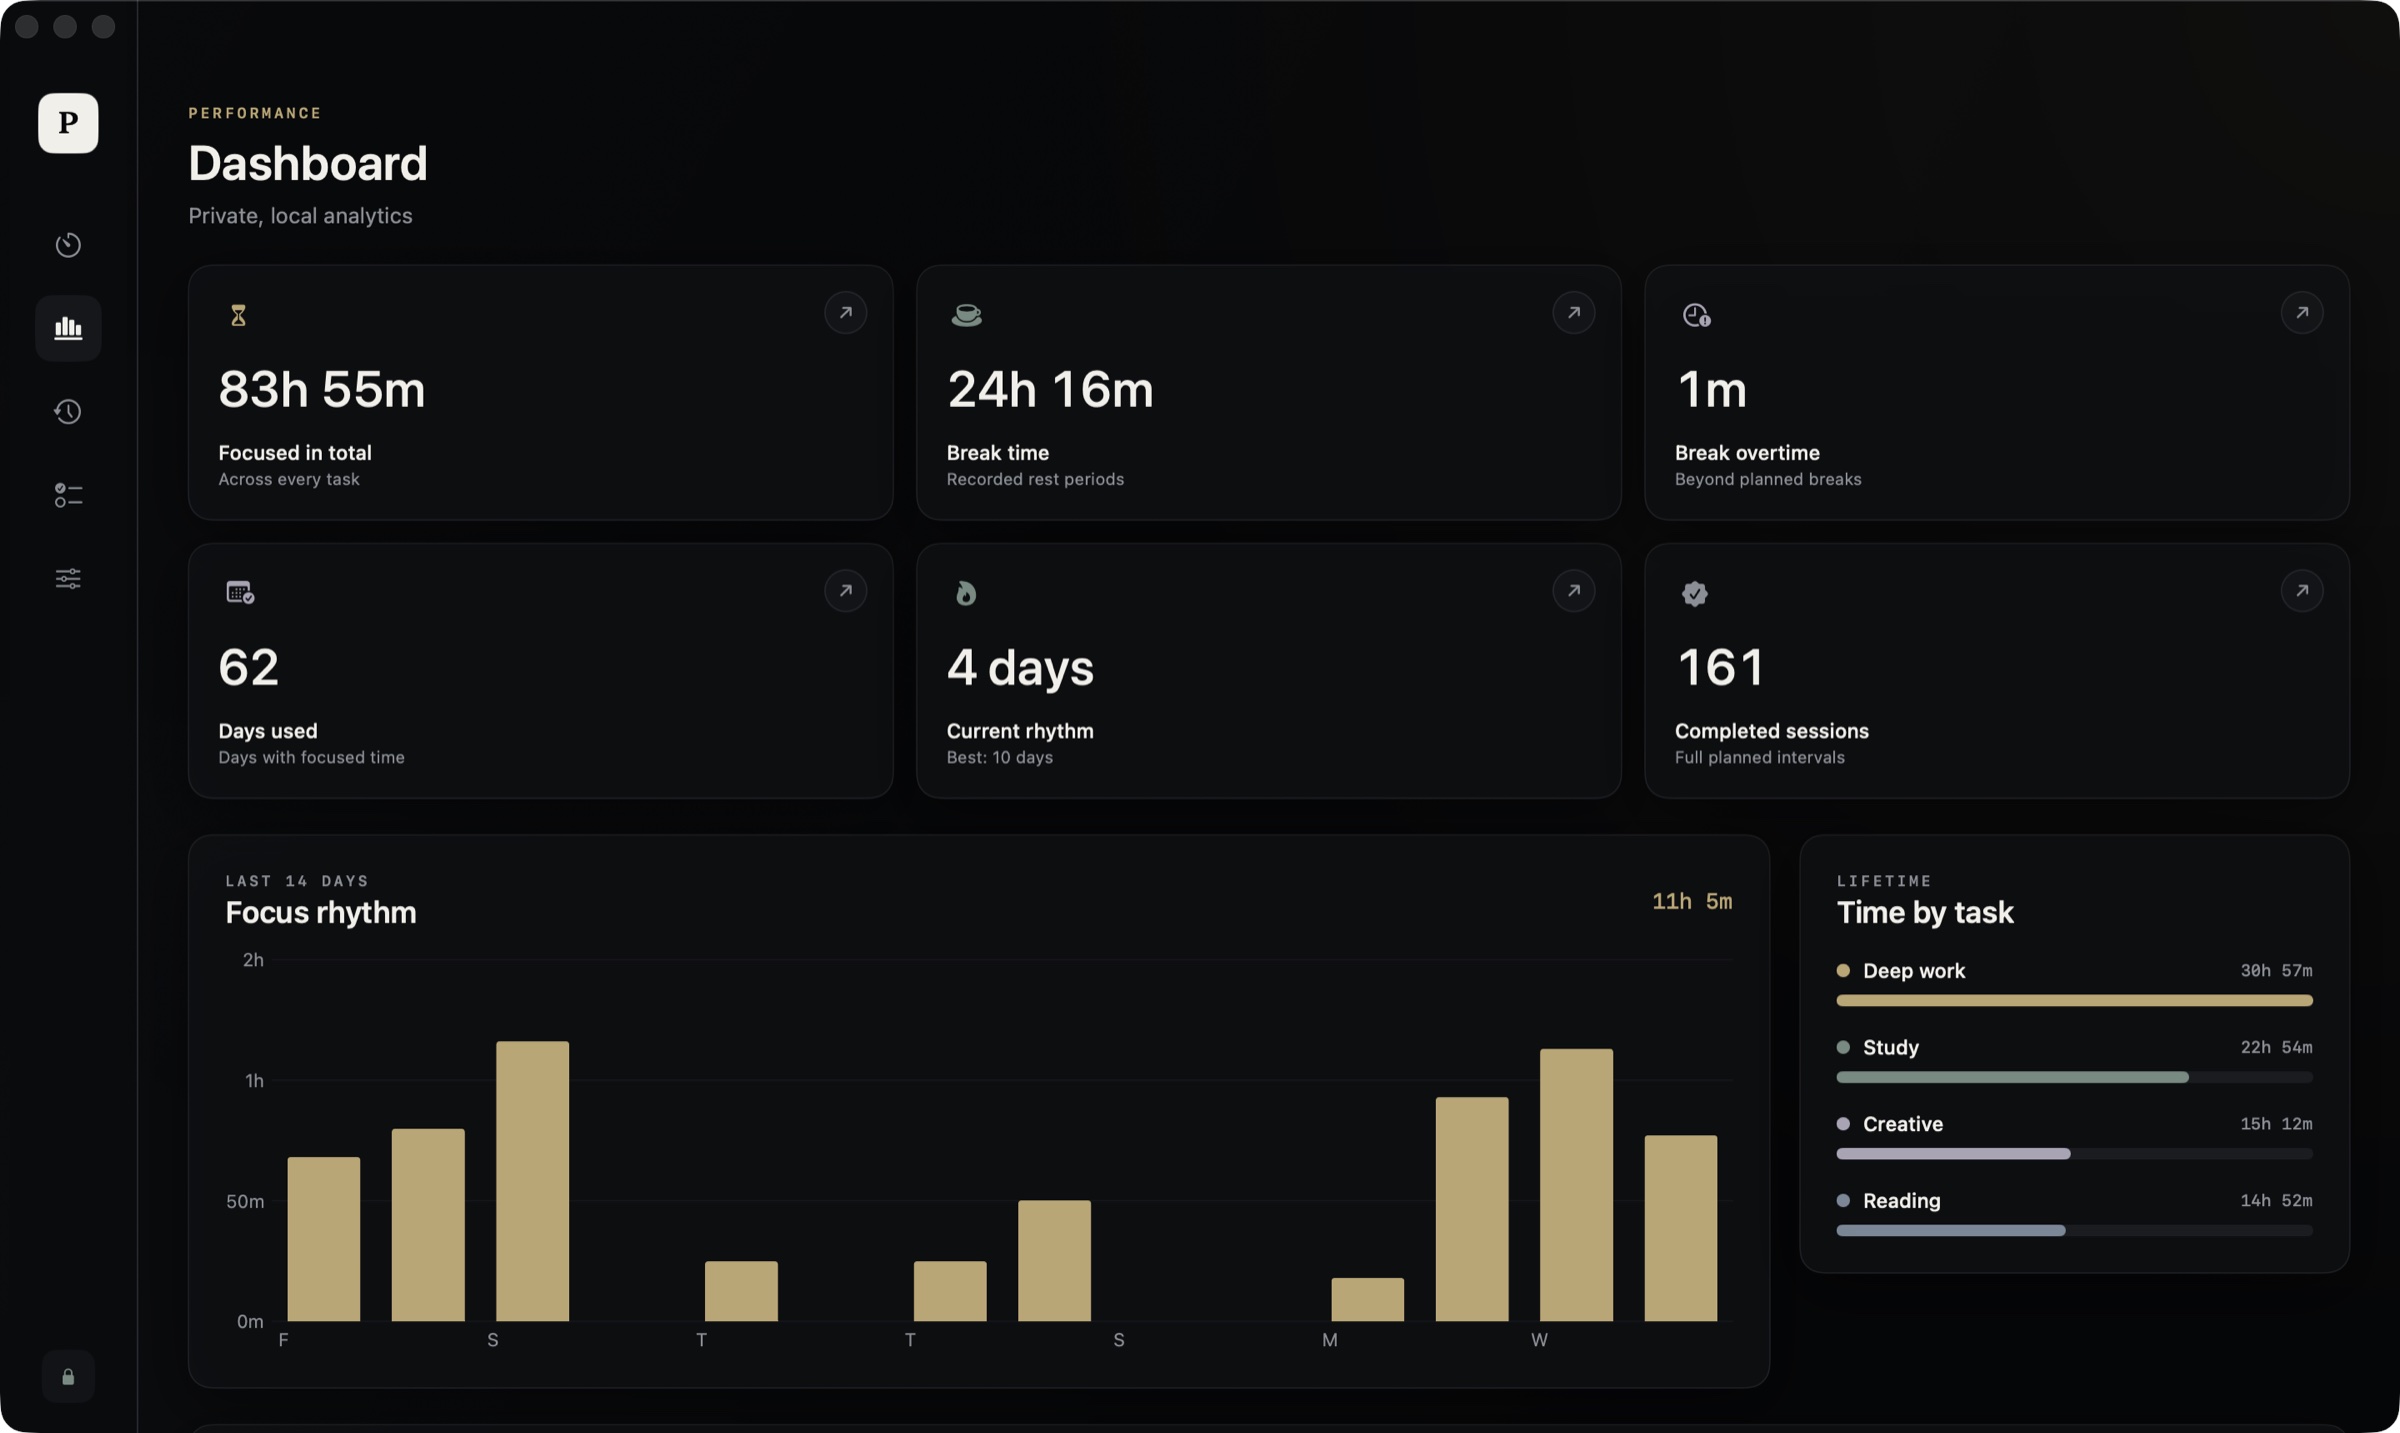The width and height of the screenshot is (2400, 1433).
Task: Expand the Break overtime card arrow
Action: coord(2301,313)
